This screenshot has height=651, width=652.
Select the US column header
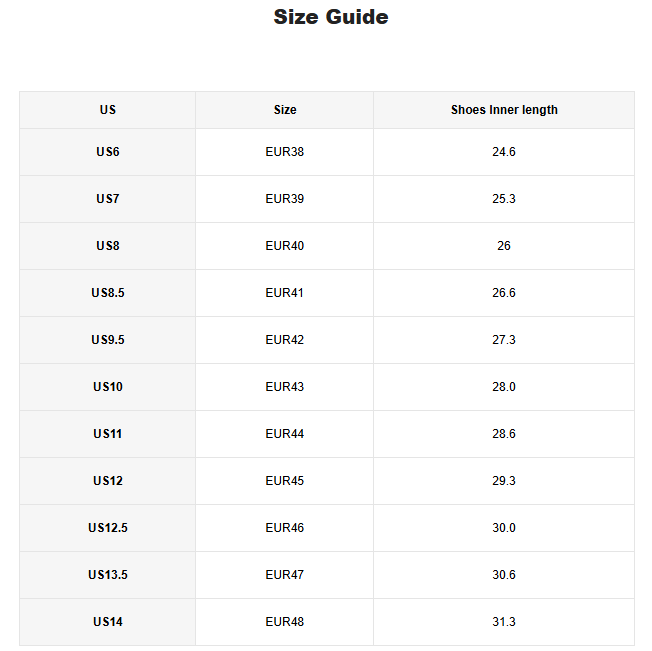(108, 110)
